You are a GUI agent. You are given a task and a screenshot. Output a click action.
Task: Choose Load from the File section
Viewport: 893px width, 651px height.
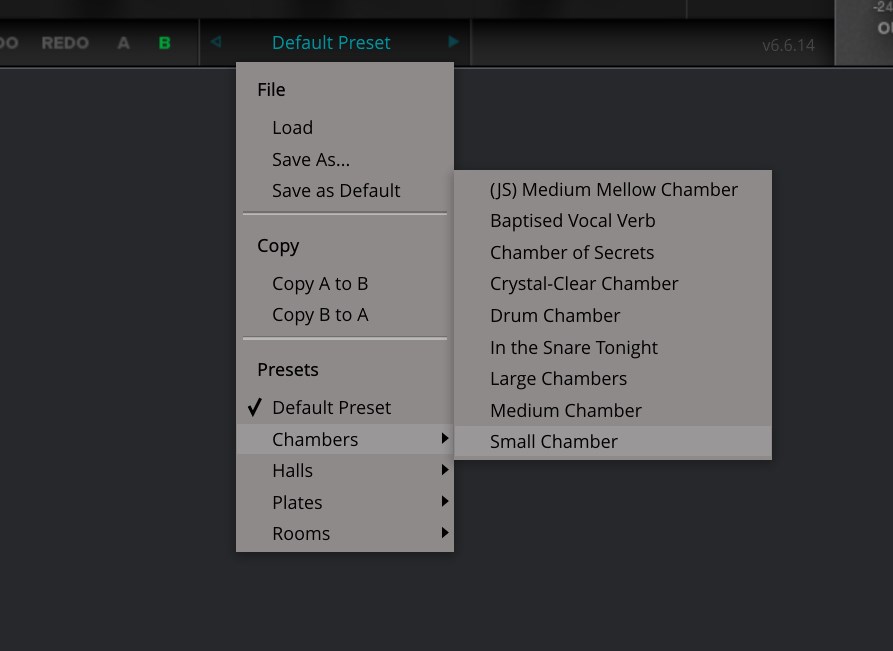[293, 128]
